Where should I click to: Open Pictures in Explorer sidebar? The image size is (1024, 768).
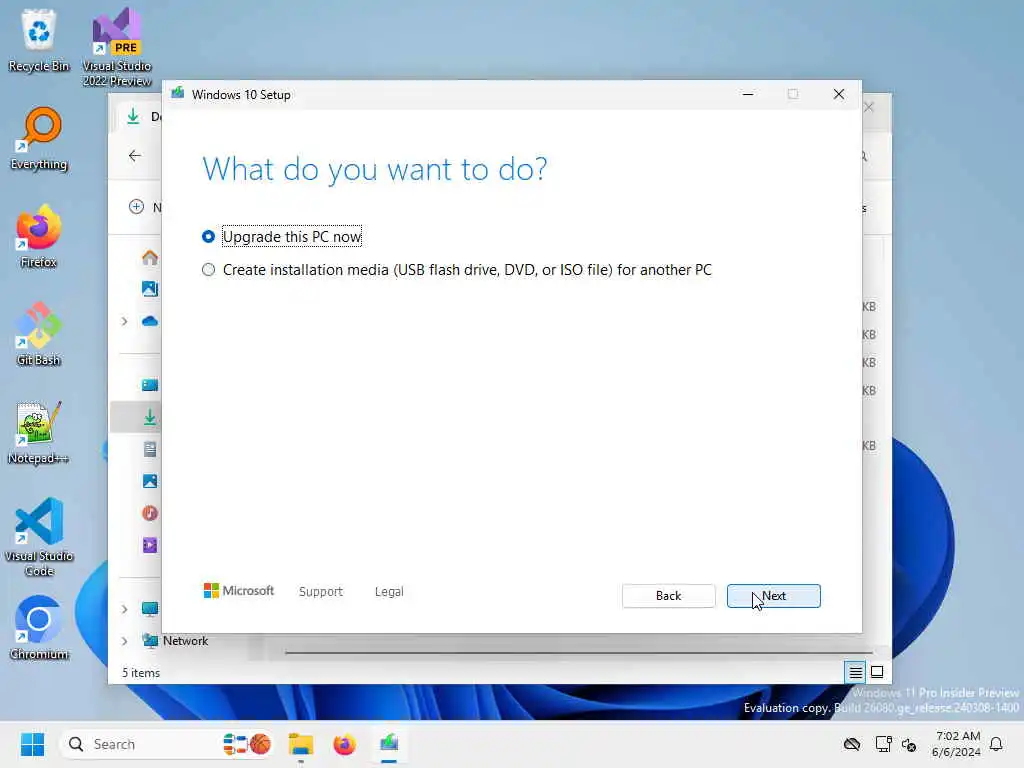150,481
